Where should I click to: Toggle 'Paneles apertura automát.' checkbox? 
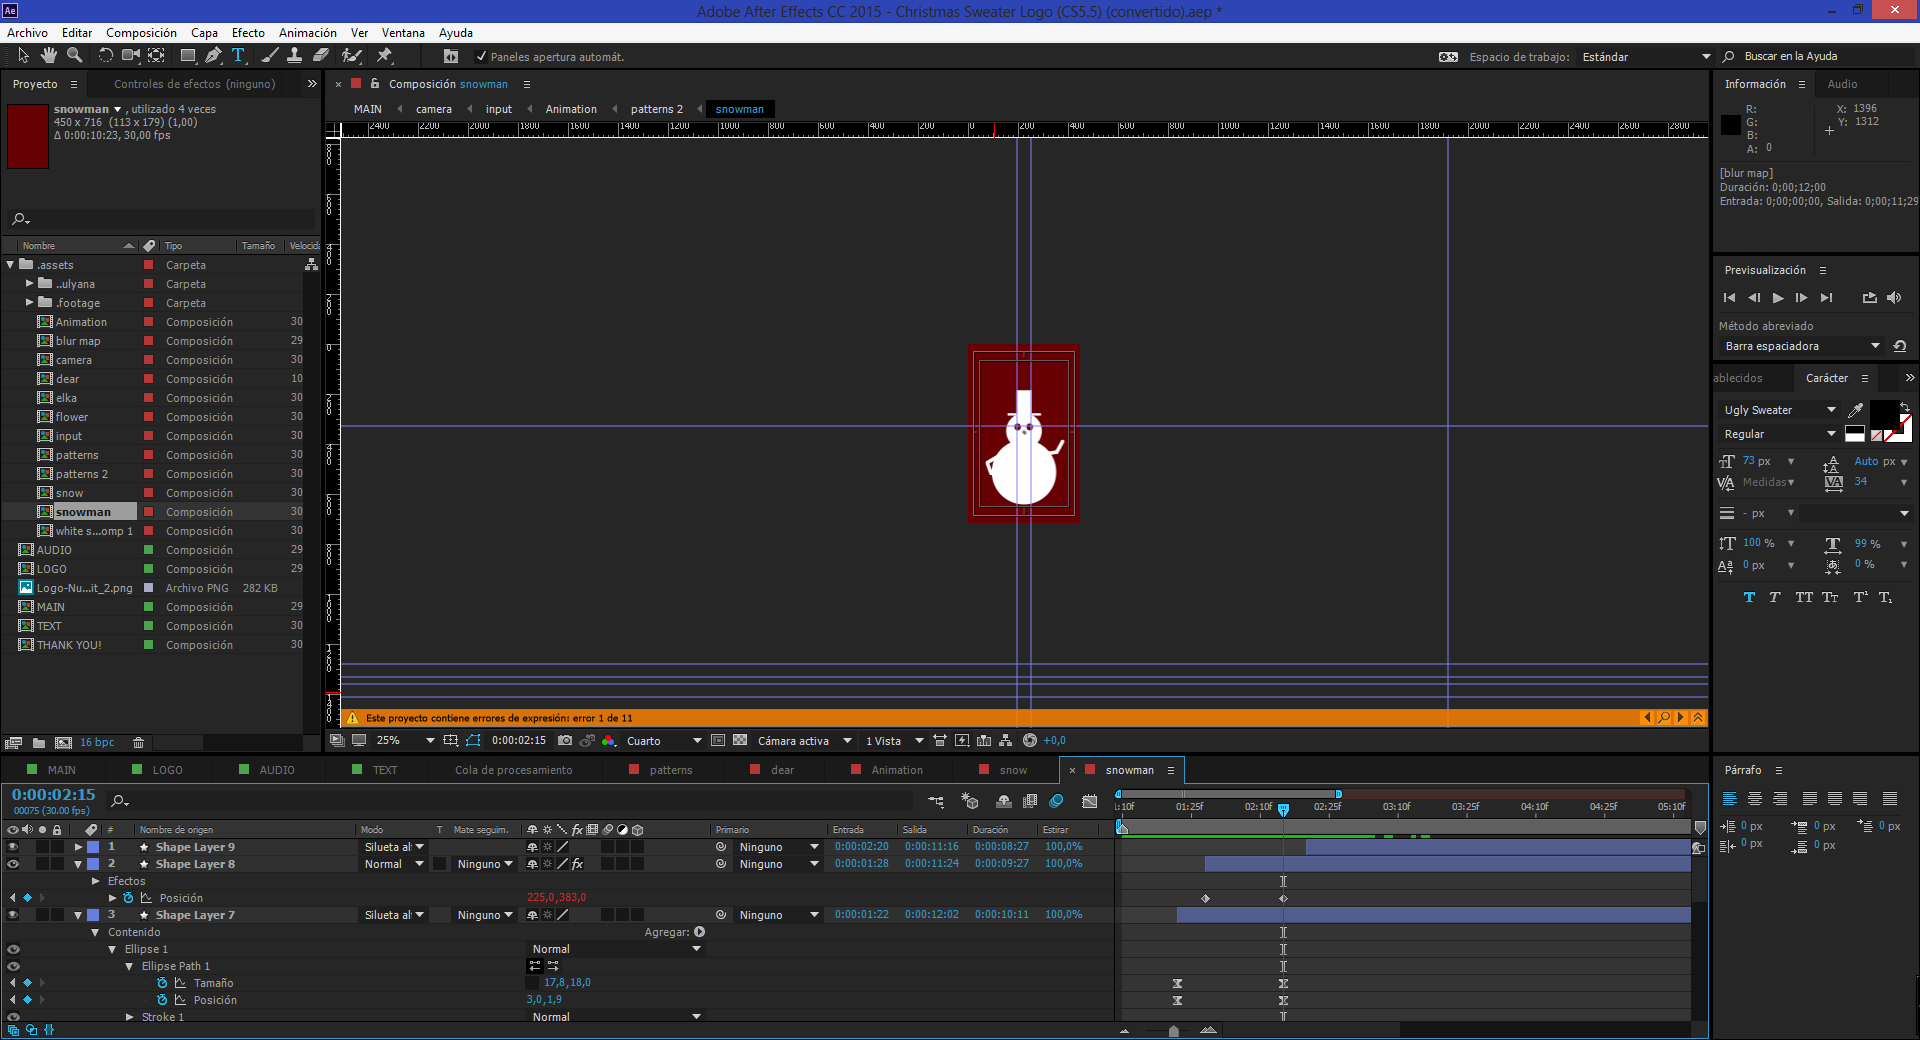(481, 57)
